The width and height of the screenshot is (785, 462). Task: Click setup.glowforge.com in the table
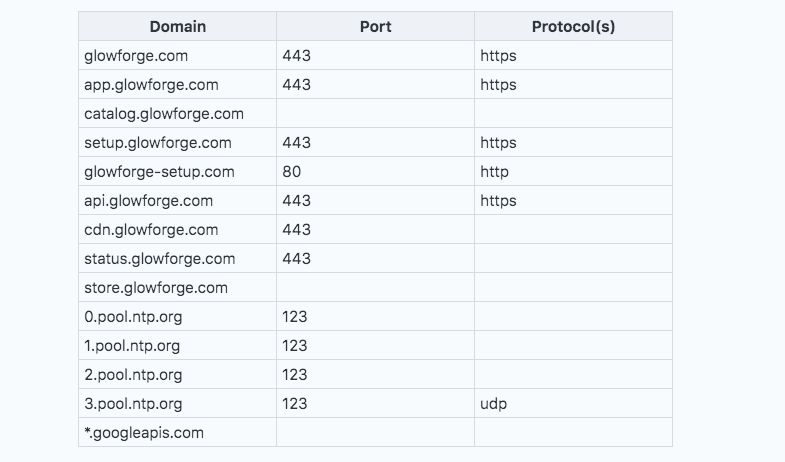[x=158, y=143]
